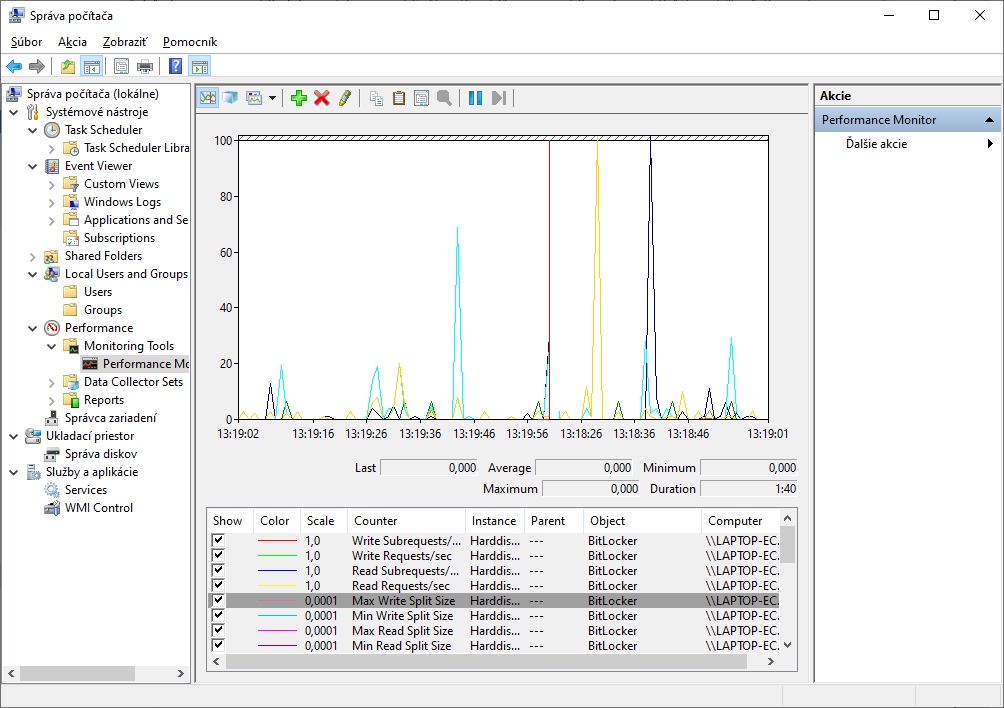Viewport: 1004px width, 708px height.
Task: Open the Zobraziť menu
Action: click(124, 42)
